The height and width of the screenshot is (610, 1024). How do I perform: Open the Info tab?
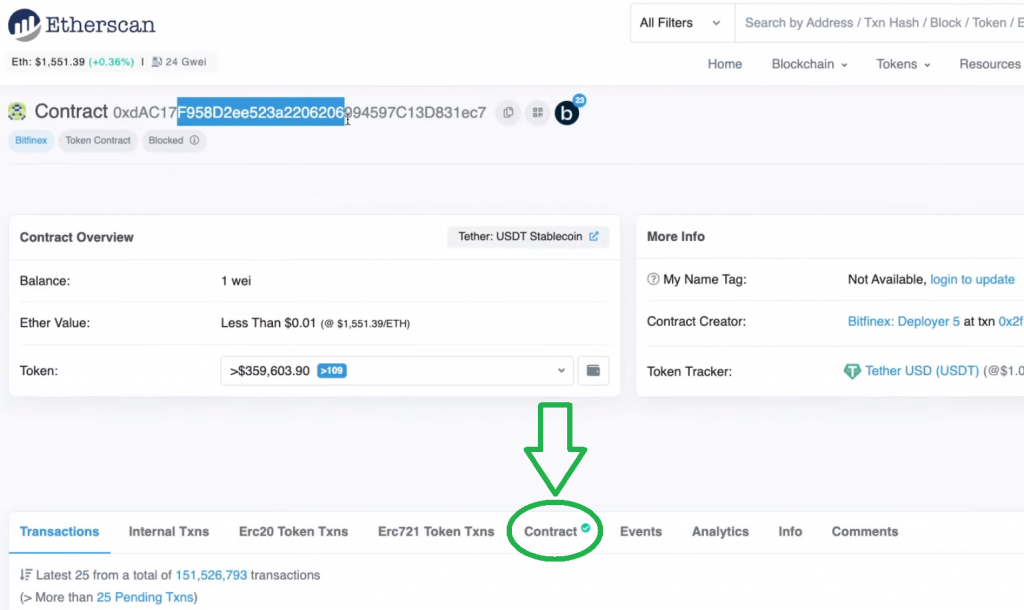tap(790, 532)
